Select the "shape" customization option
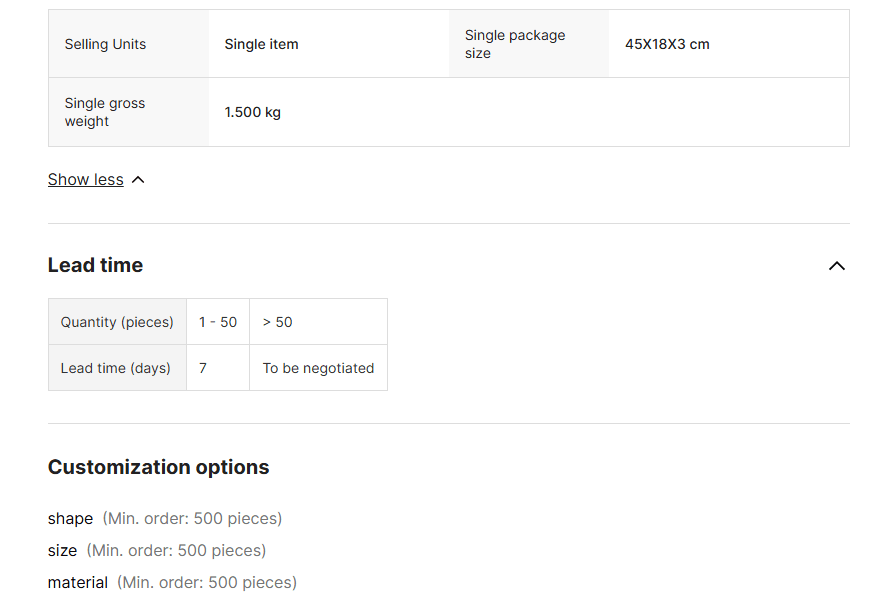The image size is (879, 602). [x=70, y=519]
